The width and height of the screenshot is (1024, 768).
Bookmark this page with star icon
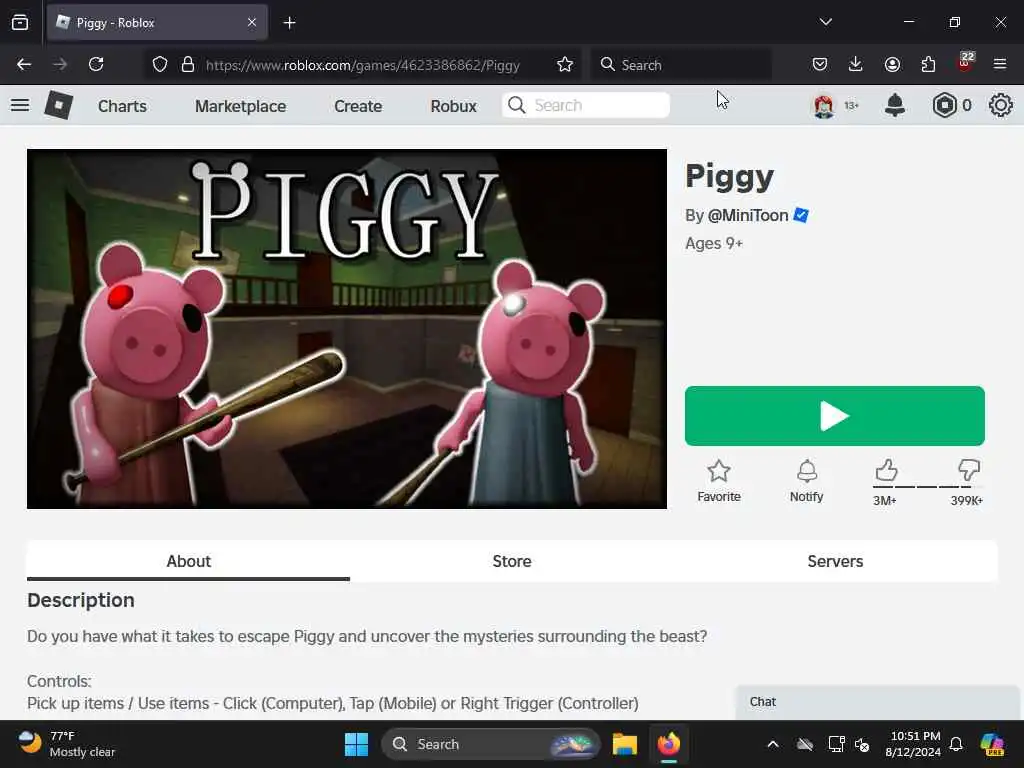[x=565, y=64]
